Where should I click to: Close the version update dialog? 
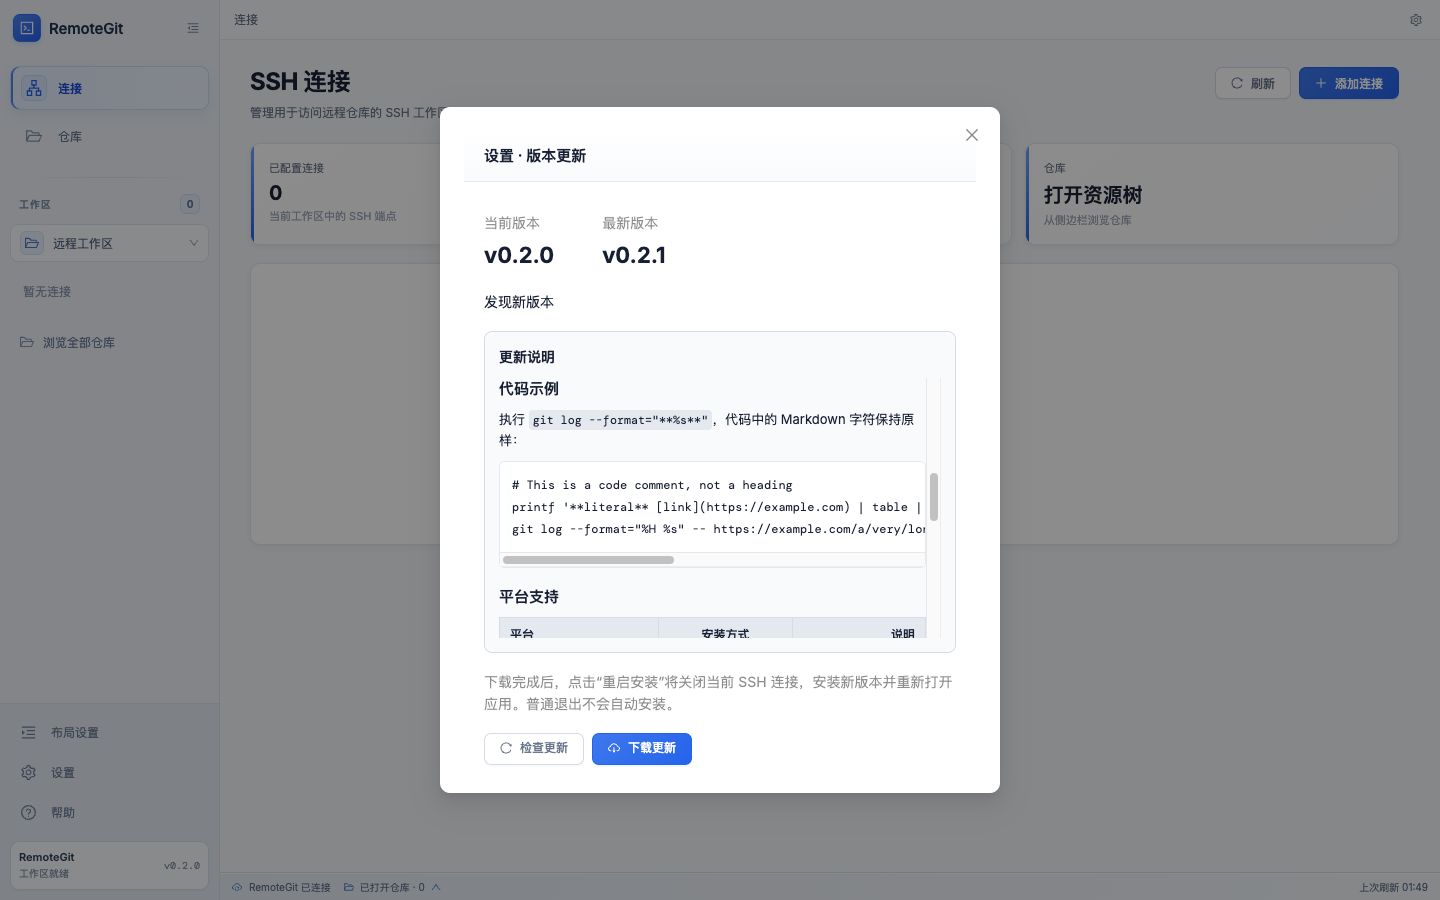point(972,135)
